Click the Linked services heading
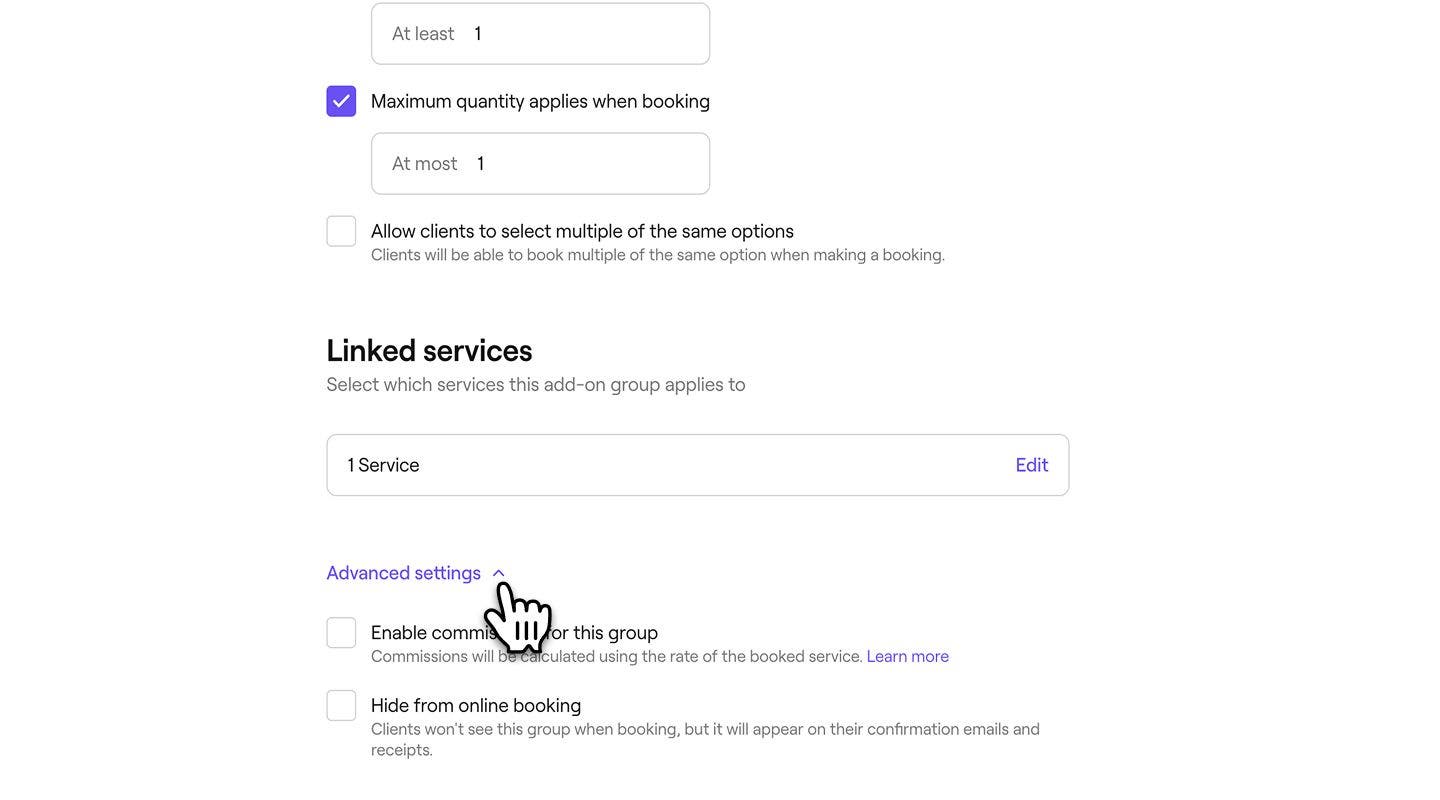1440x800 pixels. pos(429,351)
